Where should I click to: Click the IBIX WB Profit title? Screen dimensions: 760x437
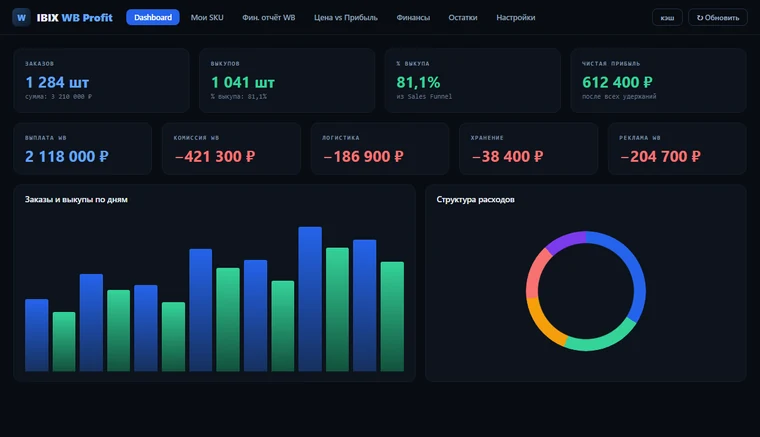point(75,18)
